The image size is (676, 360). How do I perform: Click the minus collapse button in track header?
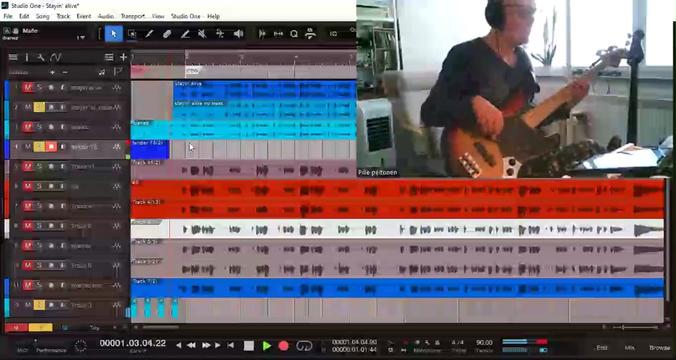tap(65, 72)
